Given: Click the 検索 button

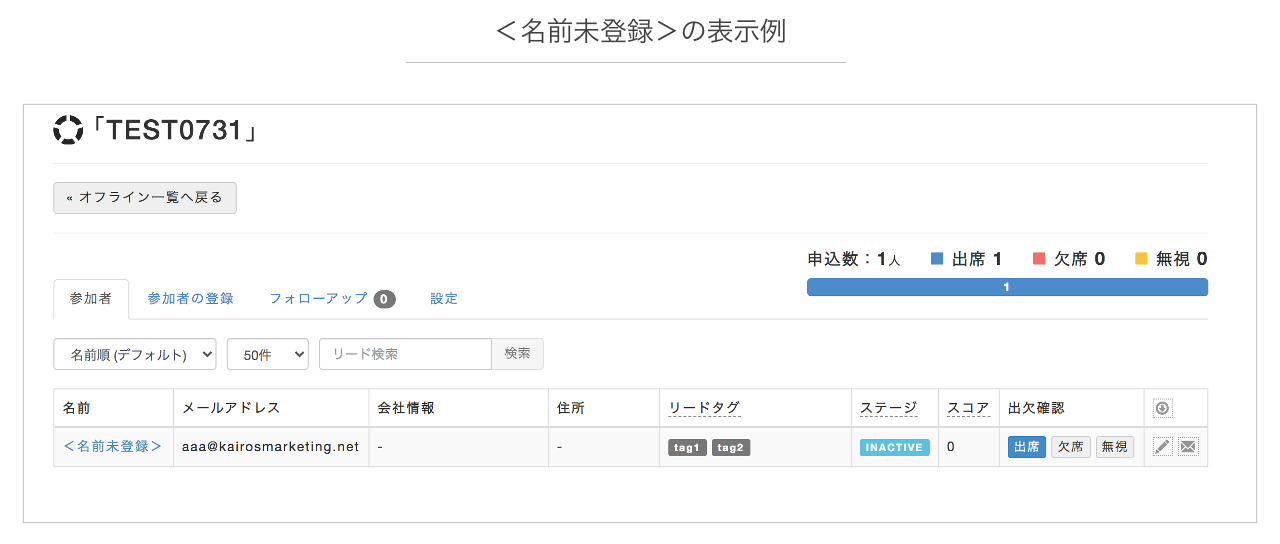Looking at the screenshot, I should tap(518, 354).
